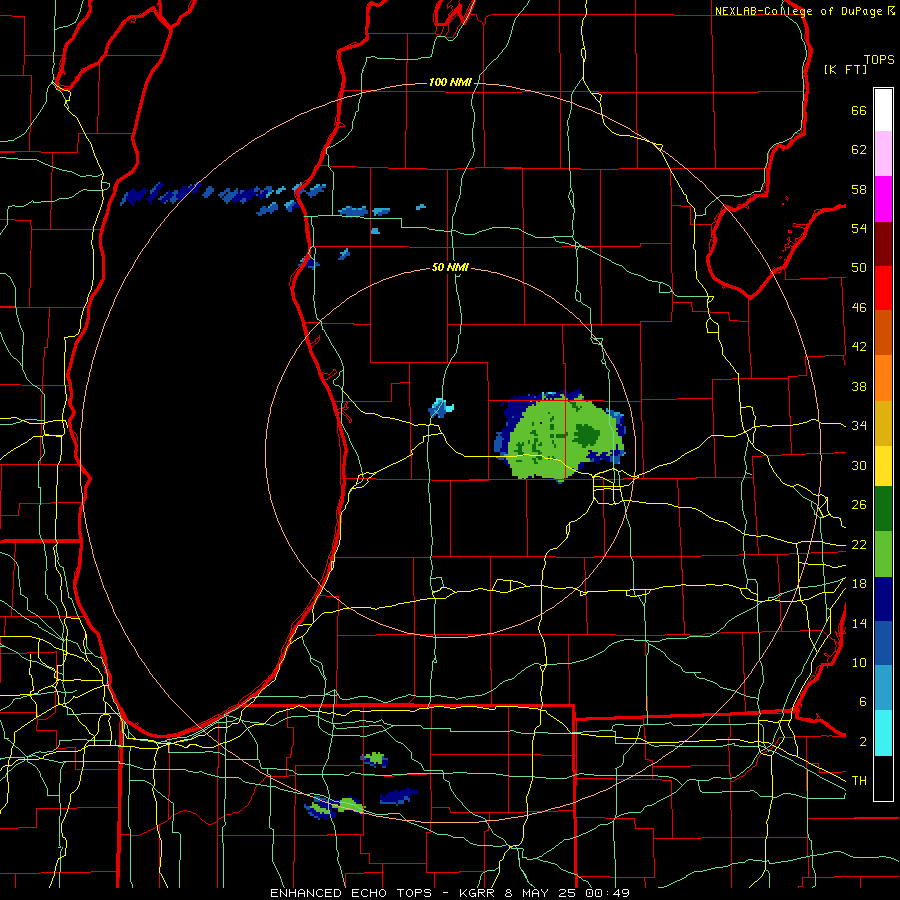
Task: Click the '50' scale label
Action: [859, 267]
